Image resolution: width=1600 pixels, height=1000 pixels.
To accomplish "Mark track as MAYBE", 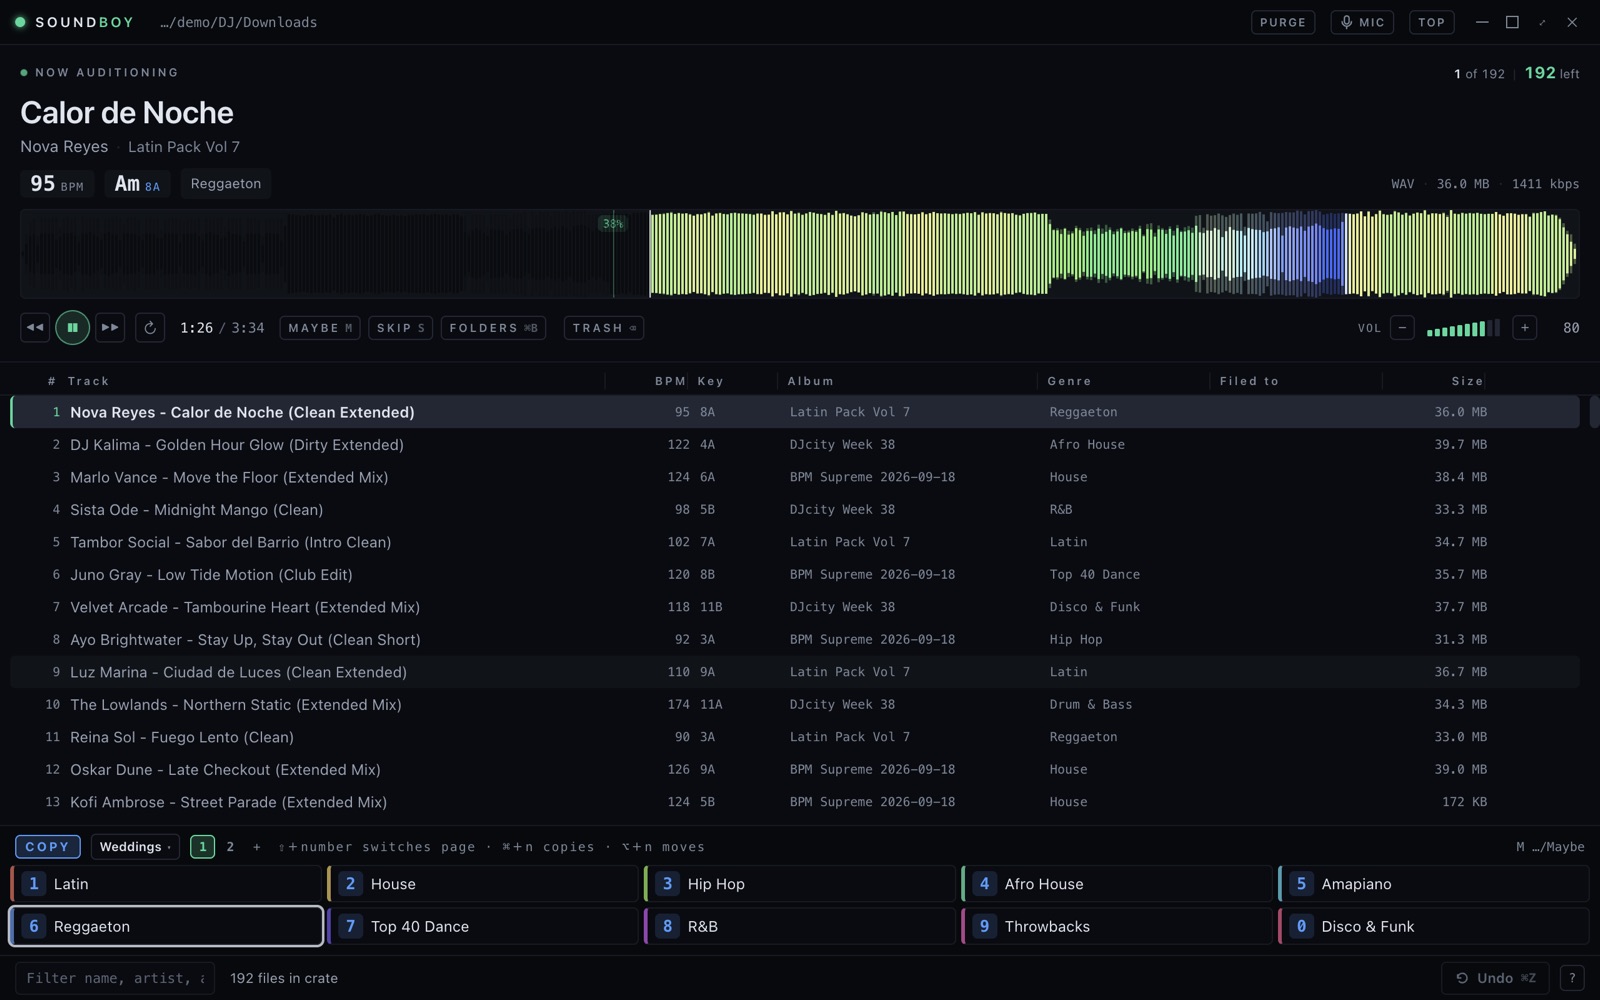I will [x=320, y=328].
